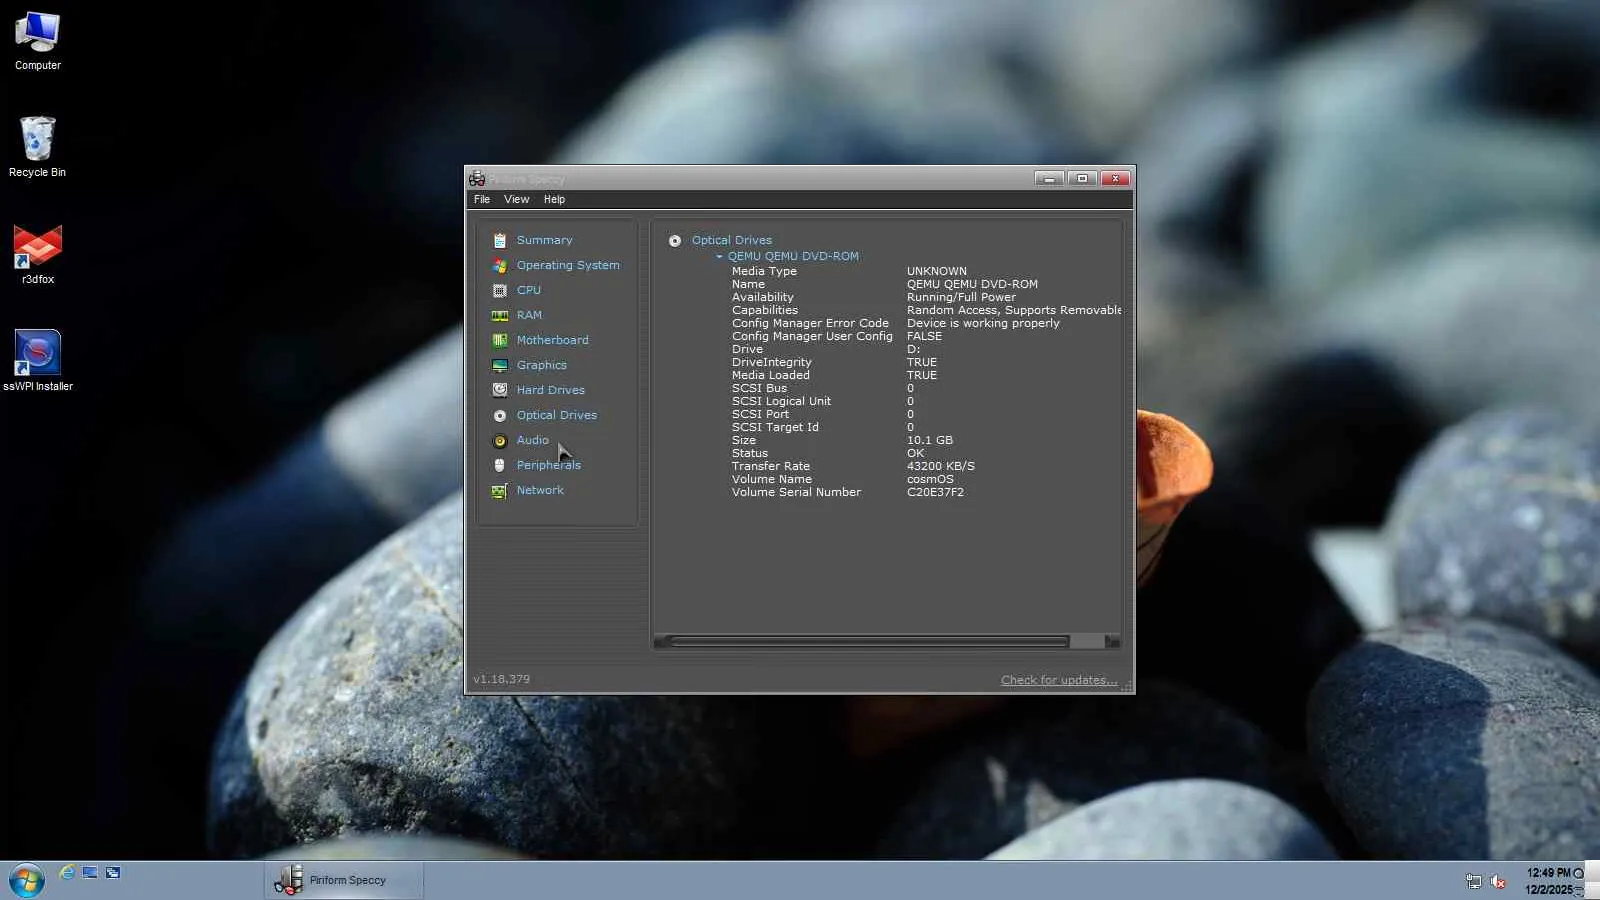Image resolution: width=1600 pixels, height=900 pixels.
Task: Select the Media Loaded property label
Action: [x=771, y=375]
